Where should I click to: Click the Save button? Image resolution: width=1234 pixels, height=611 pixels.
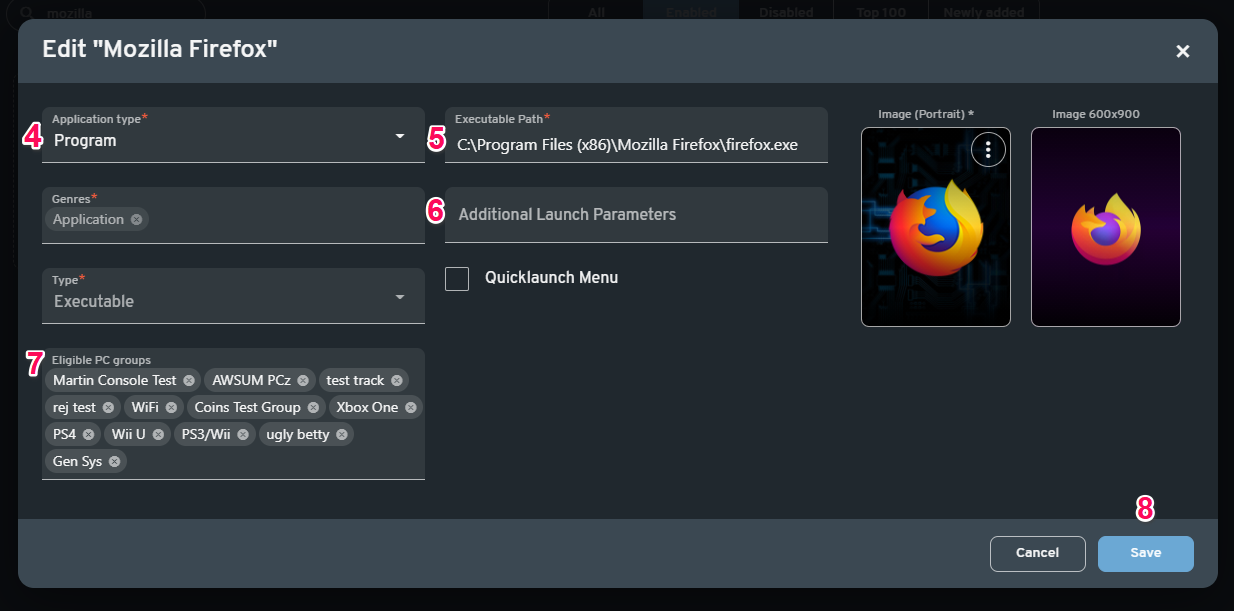[x=1146, y=553]
